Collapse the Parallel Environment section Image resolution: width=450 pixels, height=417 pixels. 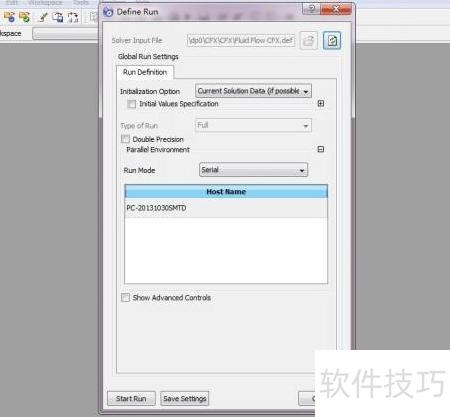click(x=321, y=149)
